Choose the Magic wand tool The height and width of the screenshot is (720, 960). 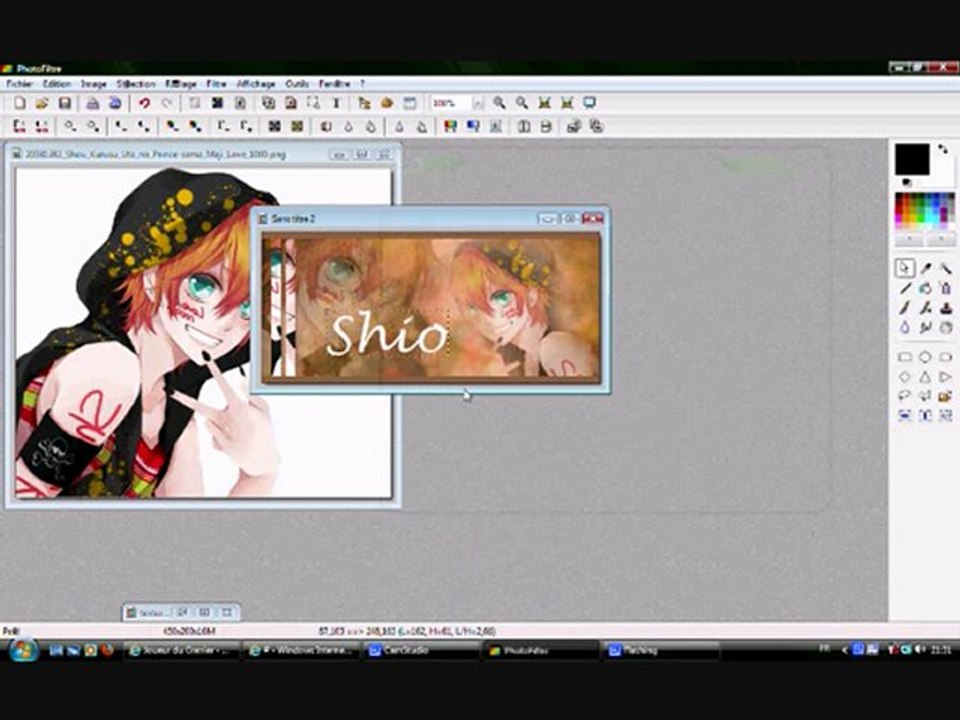(x=946, y=268)
